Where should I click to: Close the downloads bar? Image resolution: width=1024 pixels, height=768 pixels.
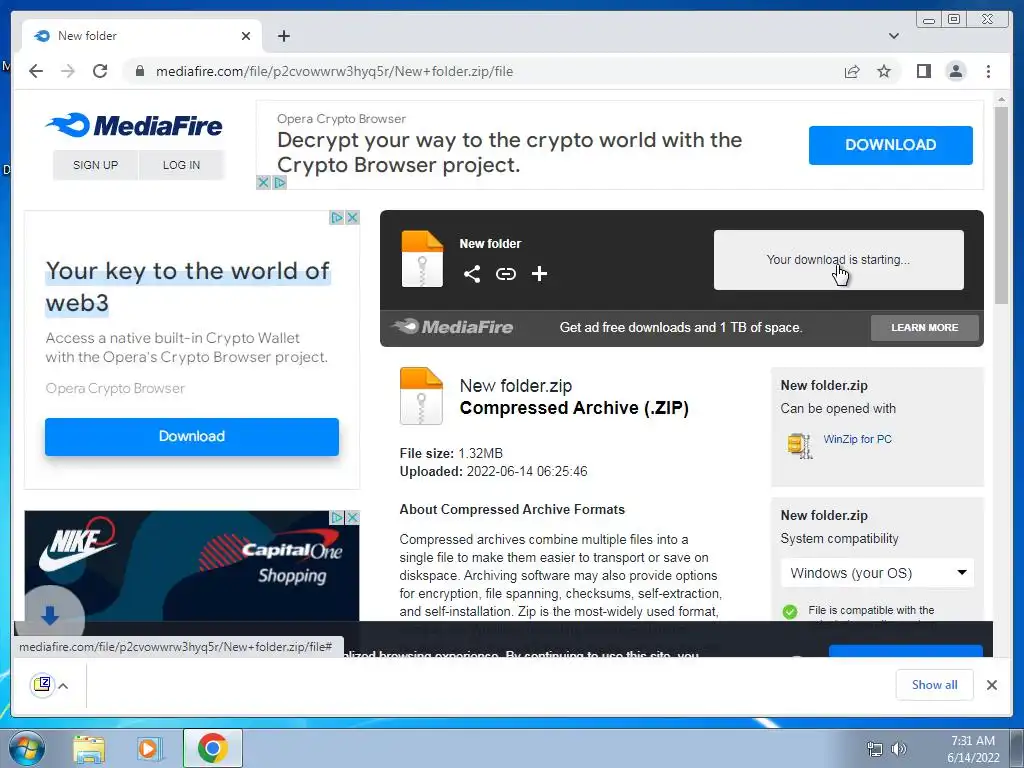point(991,684)
